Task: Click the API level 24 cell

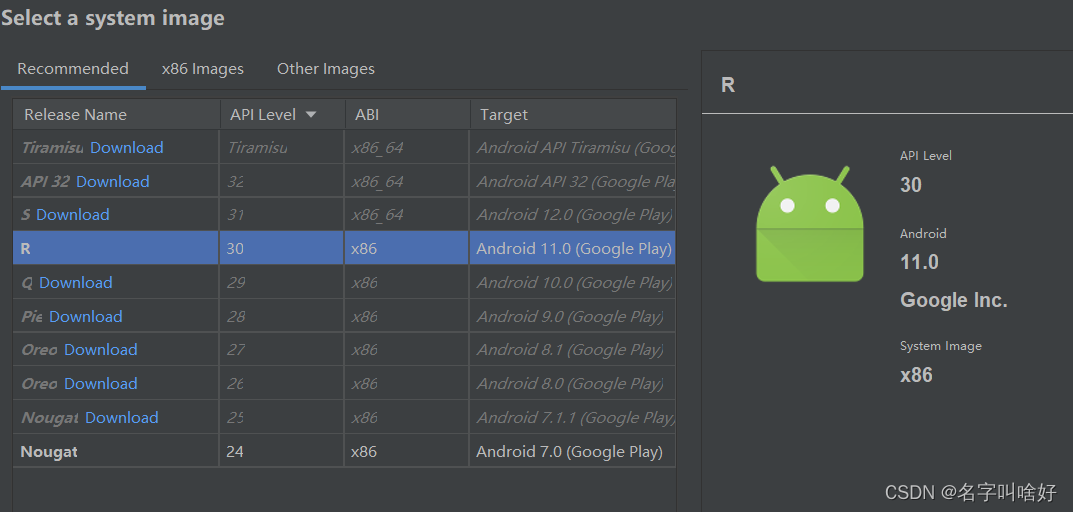Action: tap(282, 451)
